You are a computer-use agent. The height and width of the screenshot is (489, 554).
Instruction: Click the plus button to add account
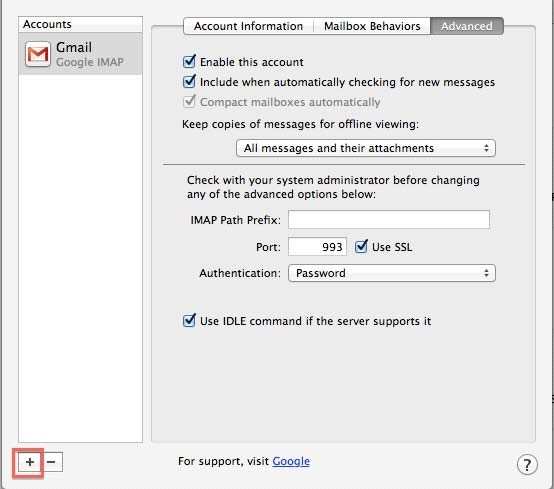pyautogui.click(x=30, y=462)
